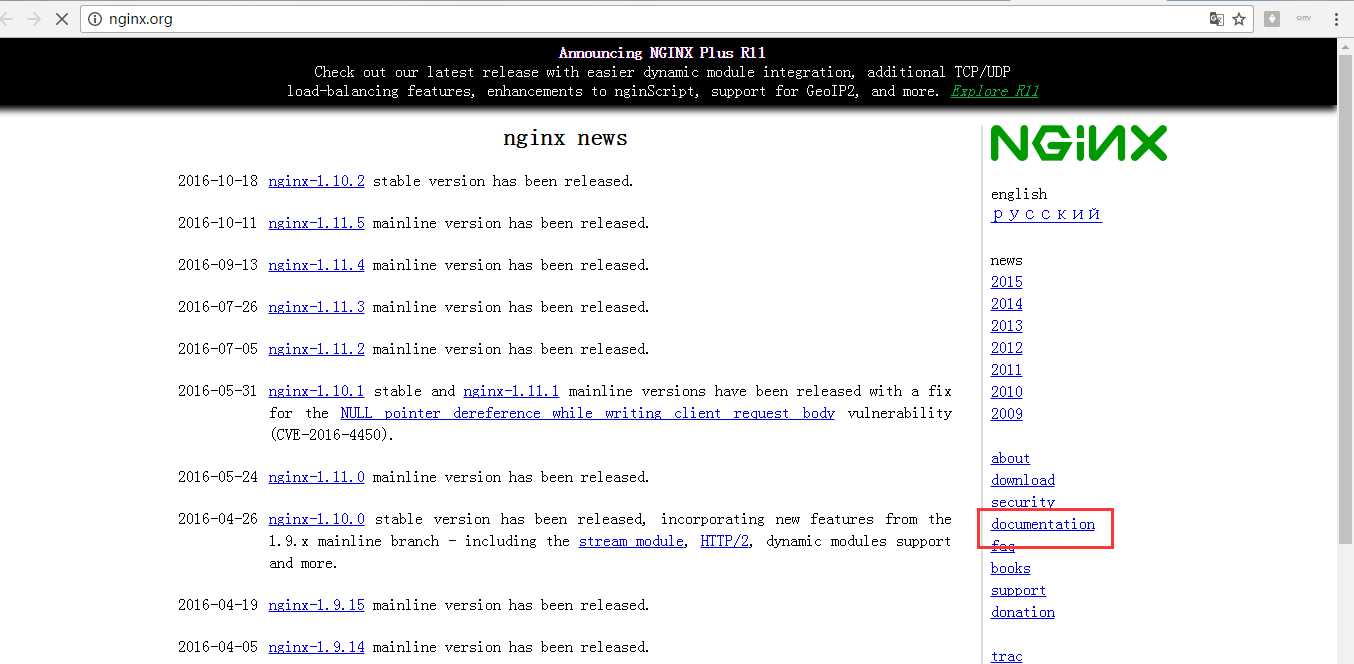Click the date 2016-10-18
The height and width of the screenshot is (664, 1354).
pos(218,182)
